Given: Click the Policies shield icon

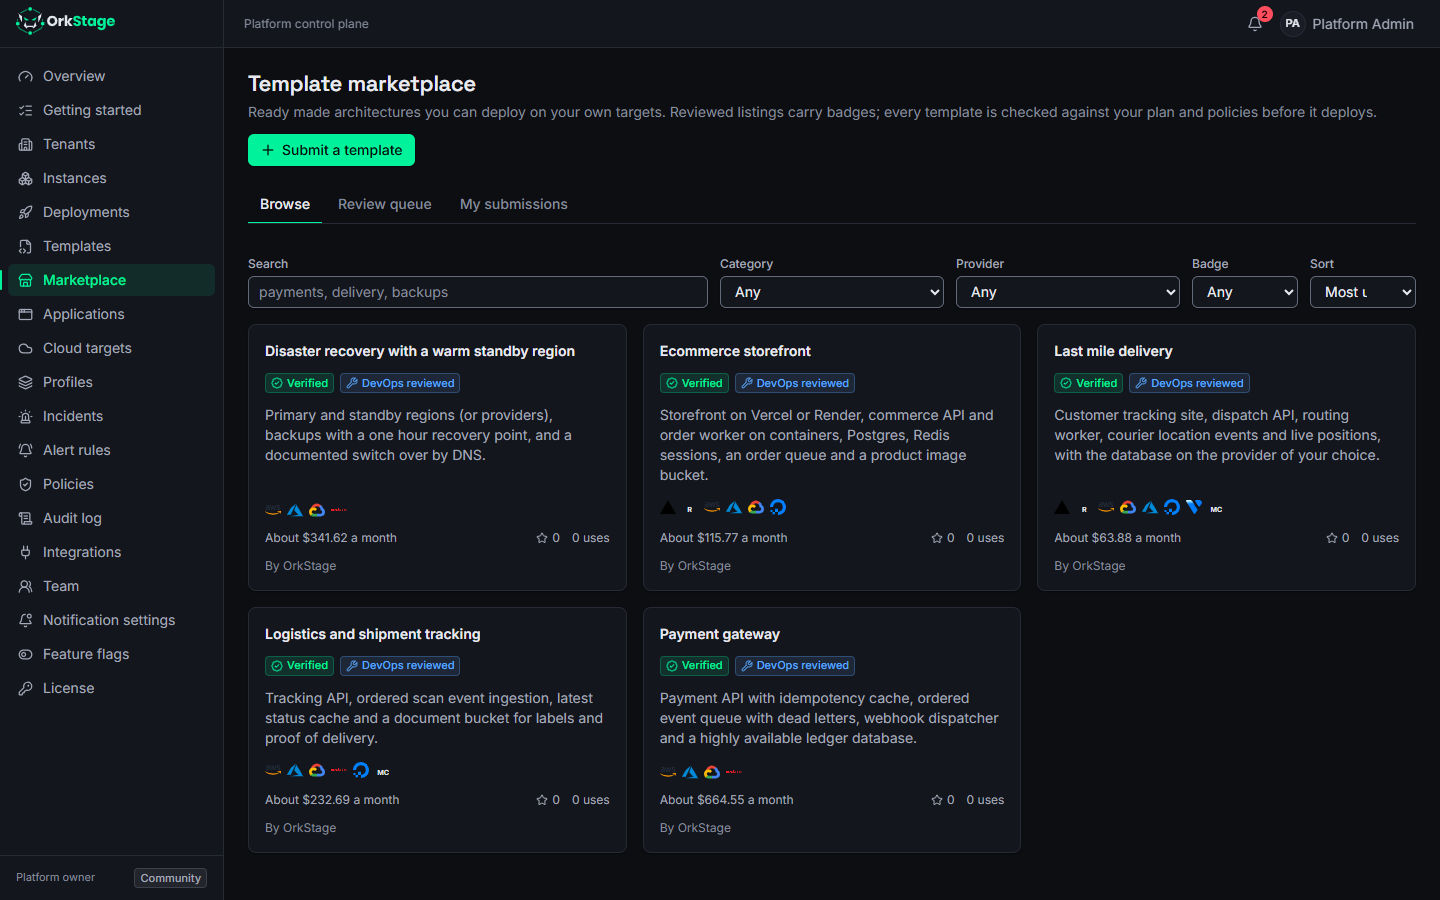Looking at the screenshot, I should 26,484.
